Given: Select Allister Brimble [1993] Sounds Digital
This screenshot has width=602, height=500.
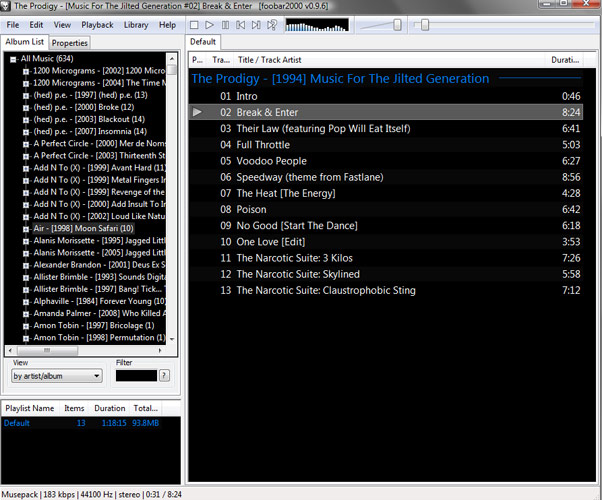Looking at the screenshot, I should (x=100, y=277).
